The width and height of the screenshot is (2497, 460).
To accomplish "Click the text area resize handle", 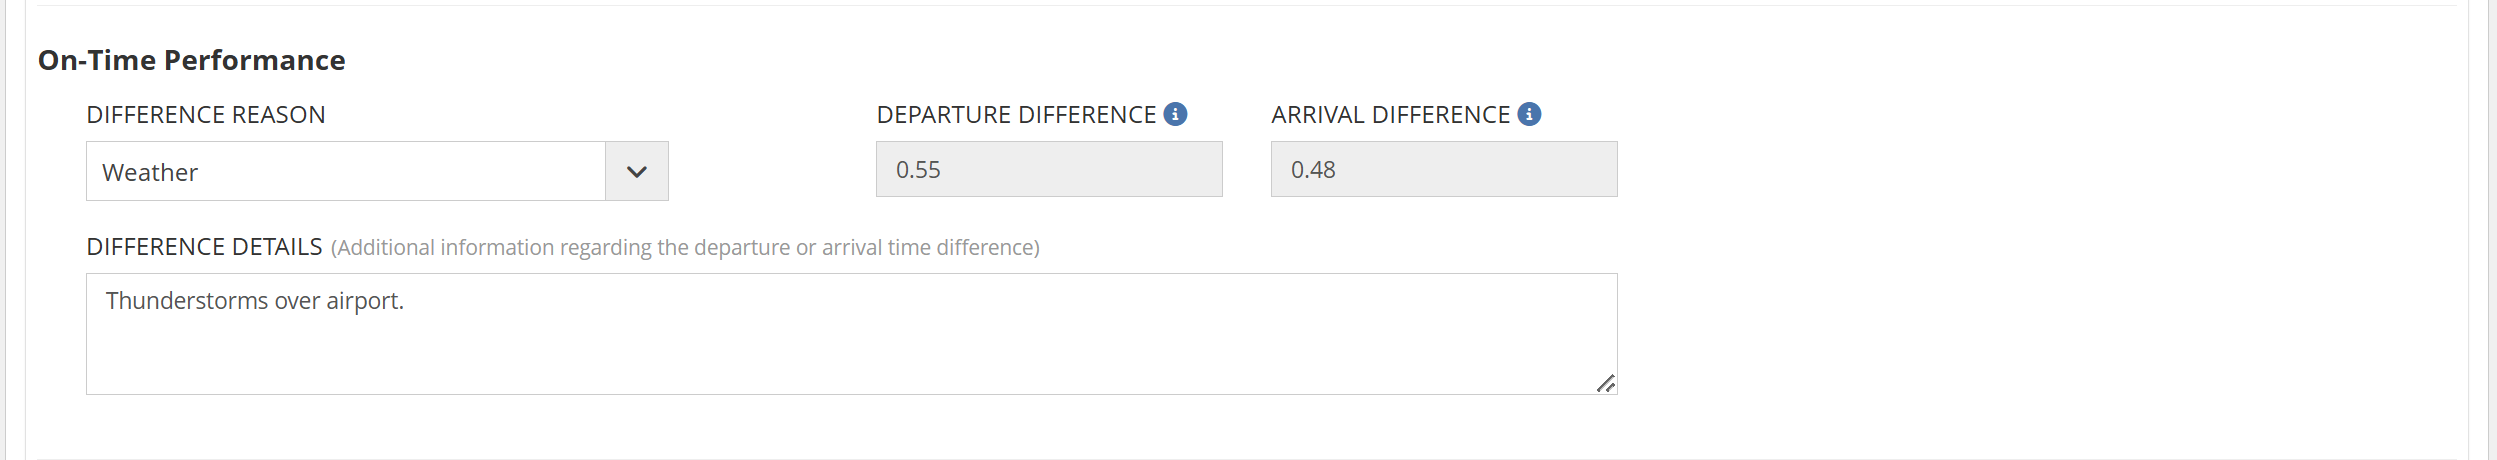I will coord(1606,384).
